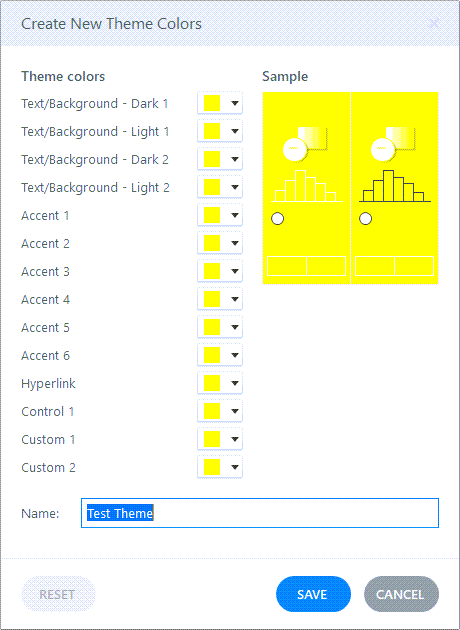This screenshot has height=630, width=460.
Task: Save the new theme colors
Action: coord(313,594)
